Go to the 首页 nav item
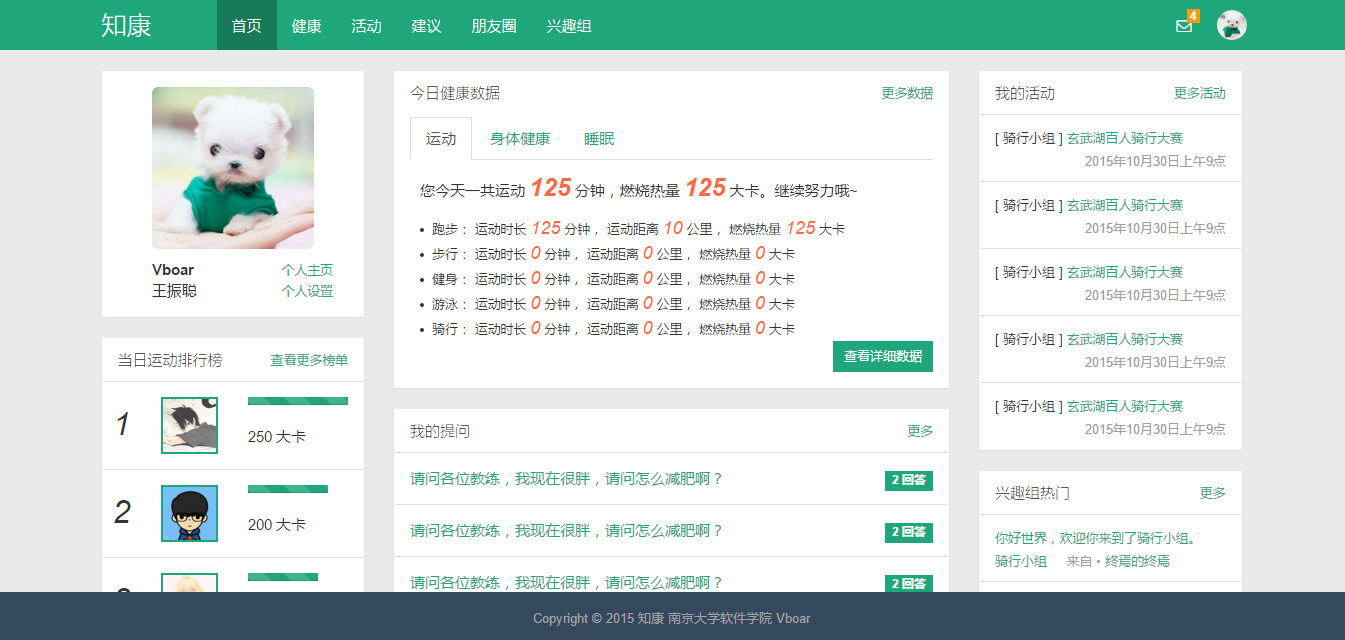This screenshot has height=640, width=1345. tap(247, 25)
